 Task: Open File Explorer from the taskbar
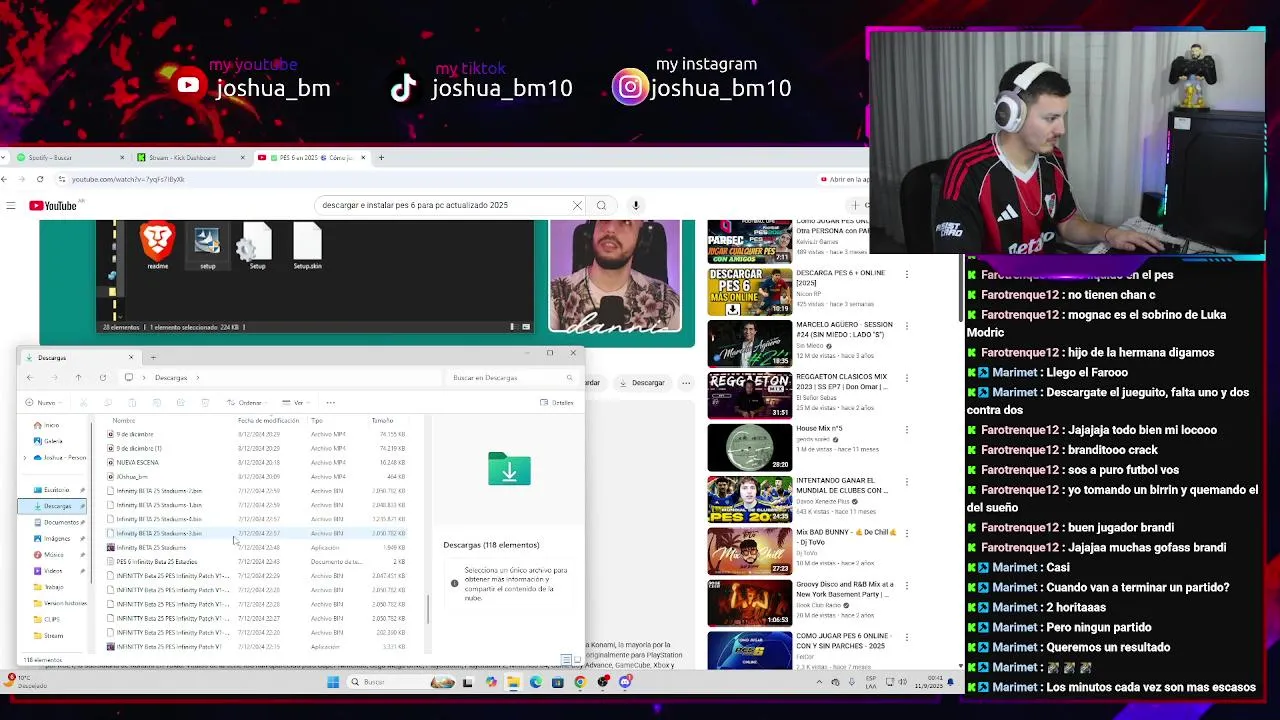tap(512, 682)
